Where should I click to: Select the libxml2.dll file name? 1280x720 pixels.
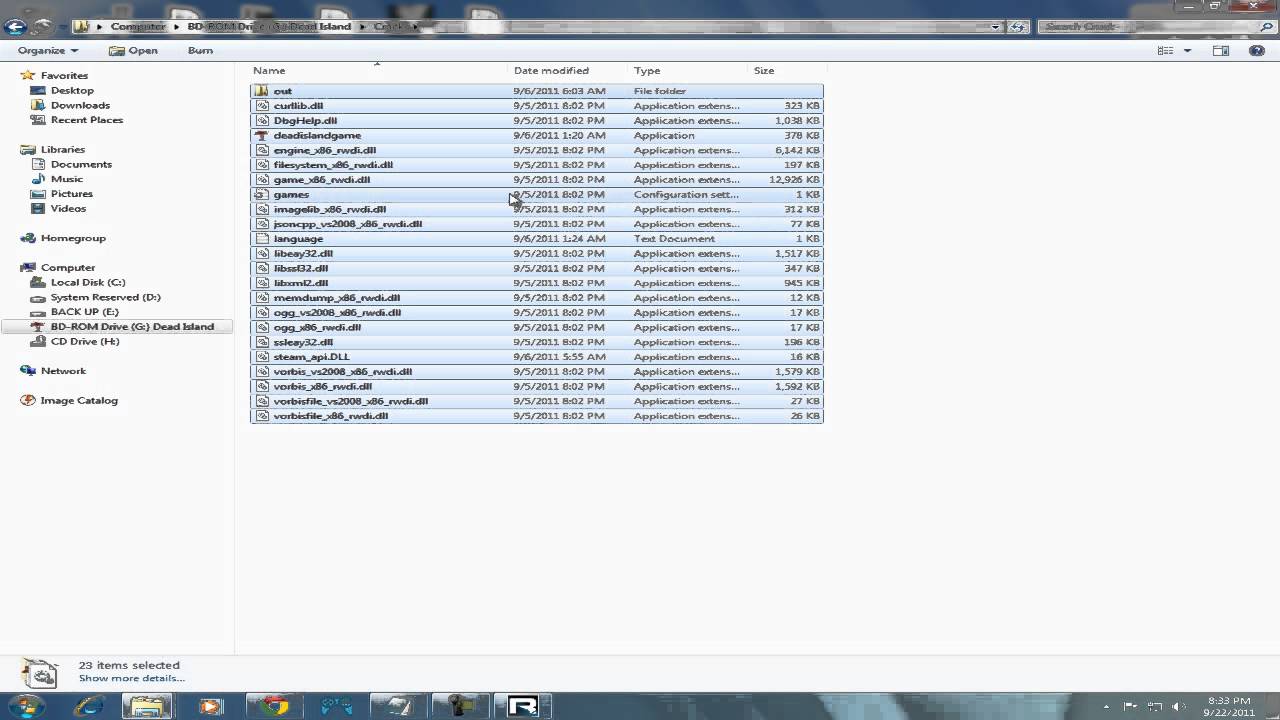click(x=301, y=283)
